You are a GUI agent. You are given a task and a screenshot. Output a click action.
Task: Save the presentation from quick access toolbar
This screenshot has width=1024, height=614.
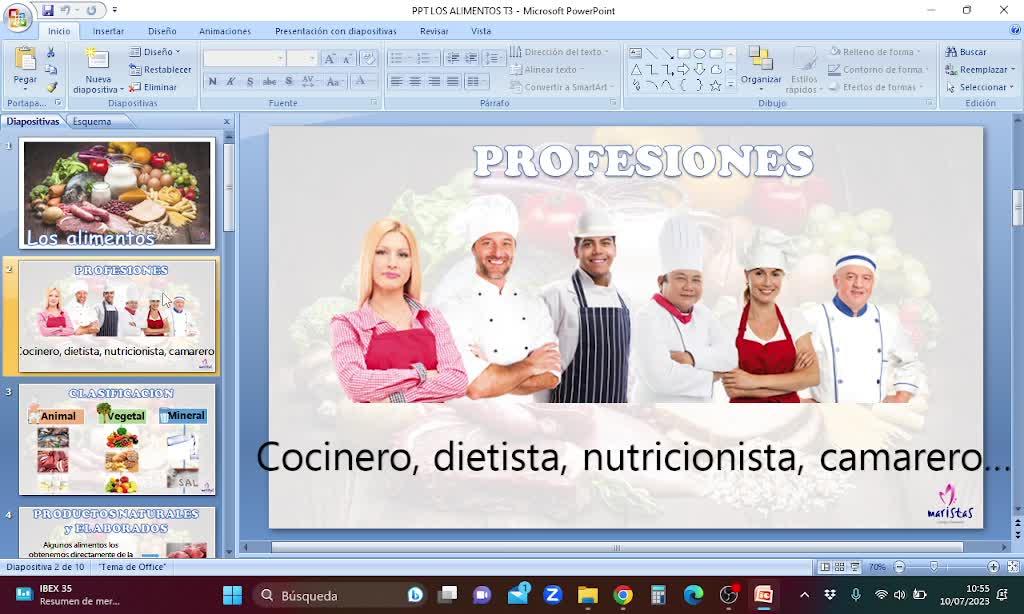coord(48,10)
